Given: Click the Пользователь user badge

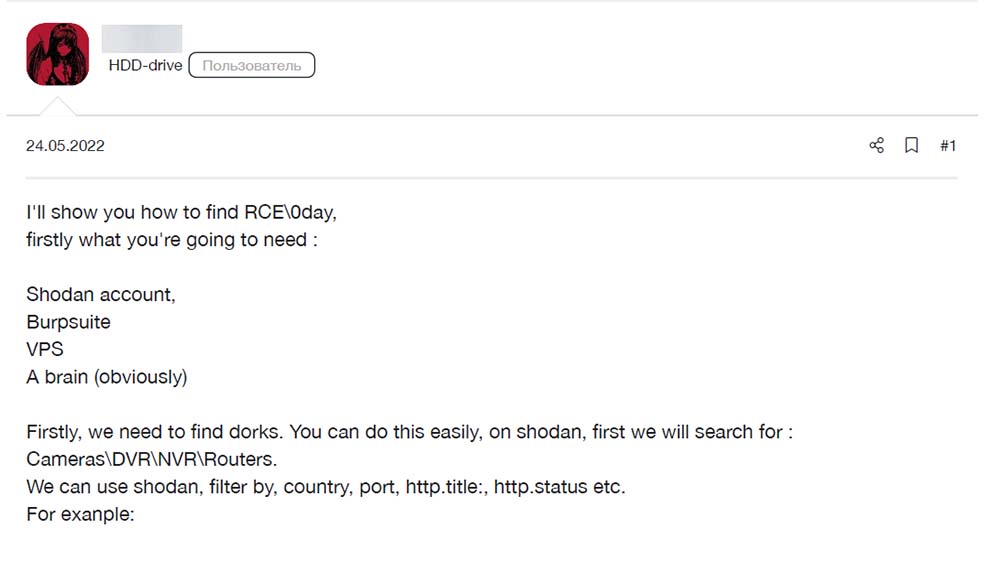Looking at the screenshot, I should pyautogui.click(x=251, y=66).
